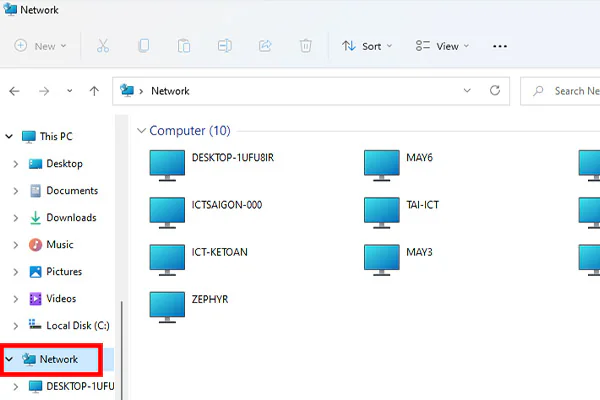Click the Search Network input field
Screen dimensions: 600x400
click(561, 91)
